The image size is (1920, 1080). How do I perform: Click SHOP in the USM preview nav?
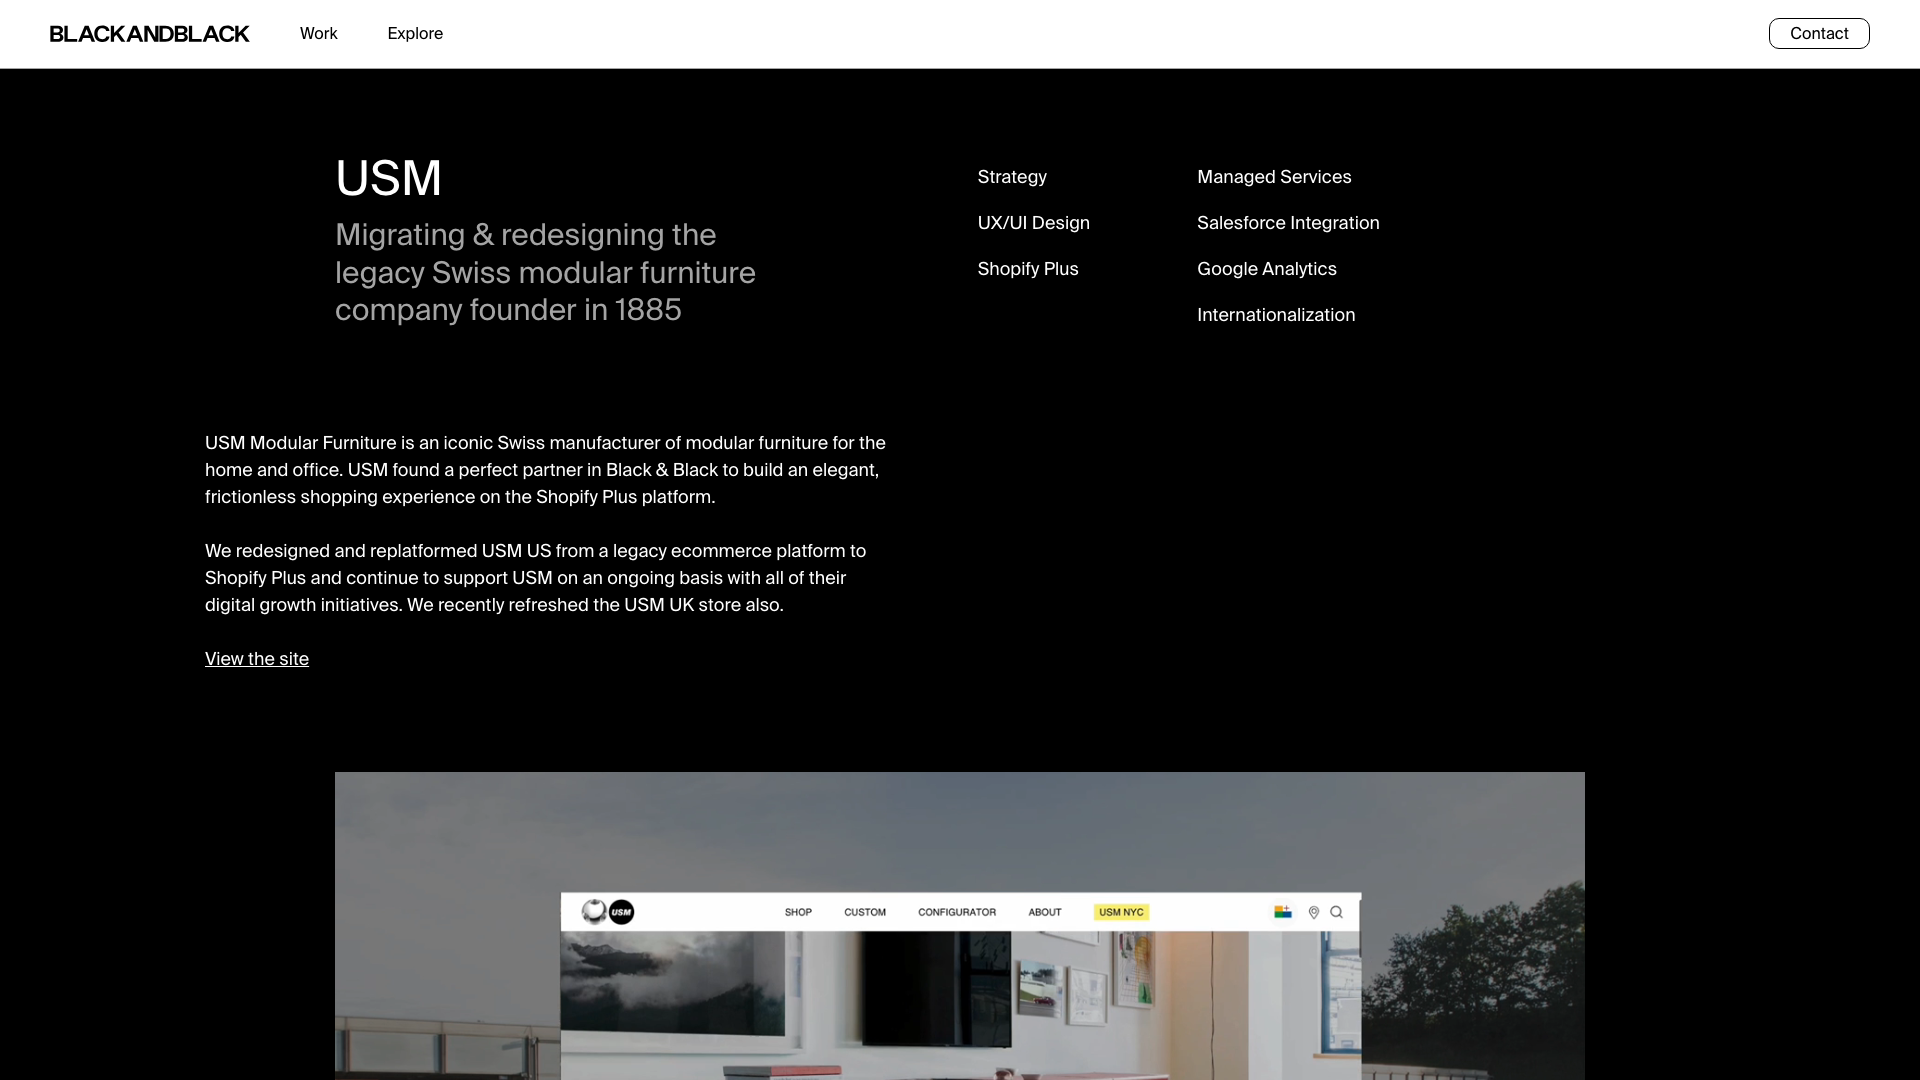pos(798,912)
